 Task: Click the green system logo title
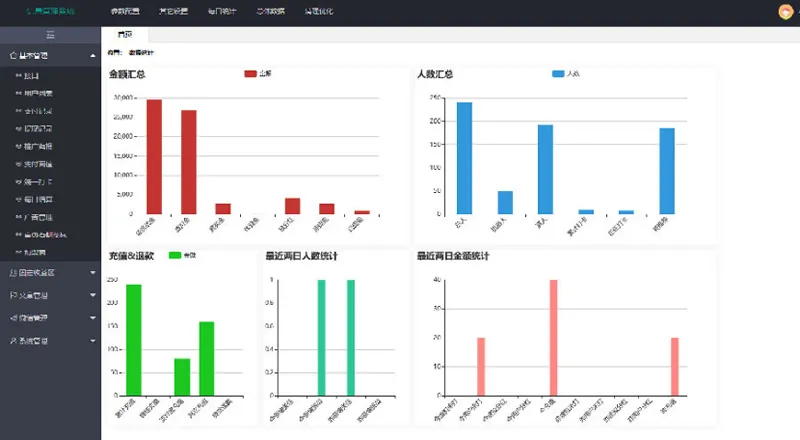pyautogui.click(x=51, y=11)
